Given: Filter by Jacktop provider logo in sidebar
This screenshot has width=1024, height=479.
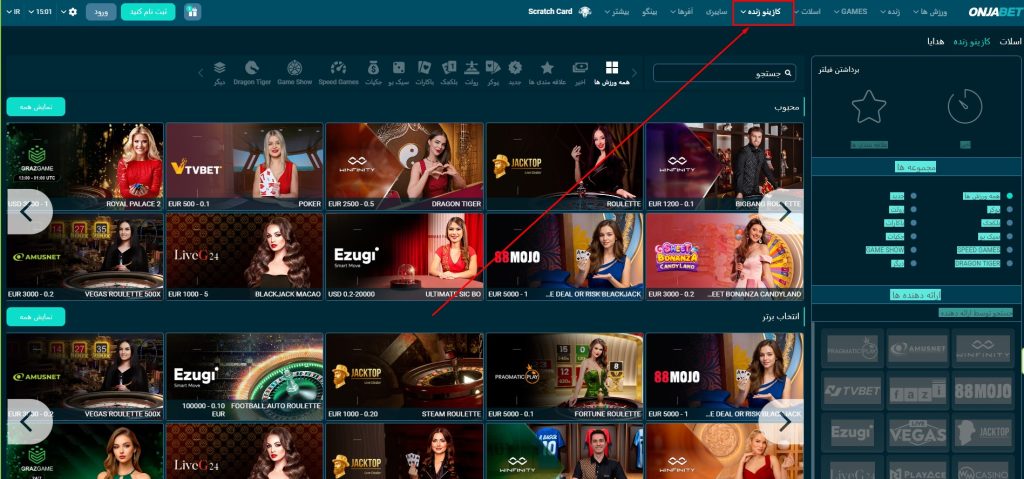Looking at the screenshot, I should [983, 433].
